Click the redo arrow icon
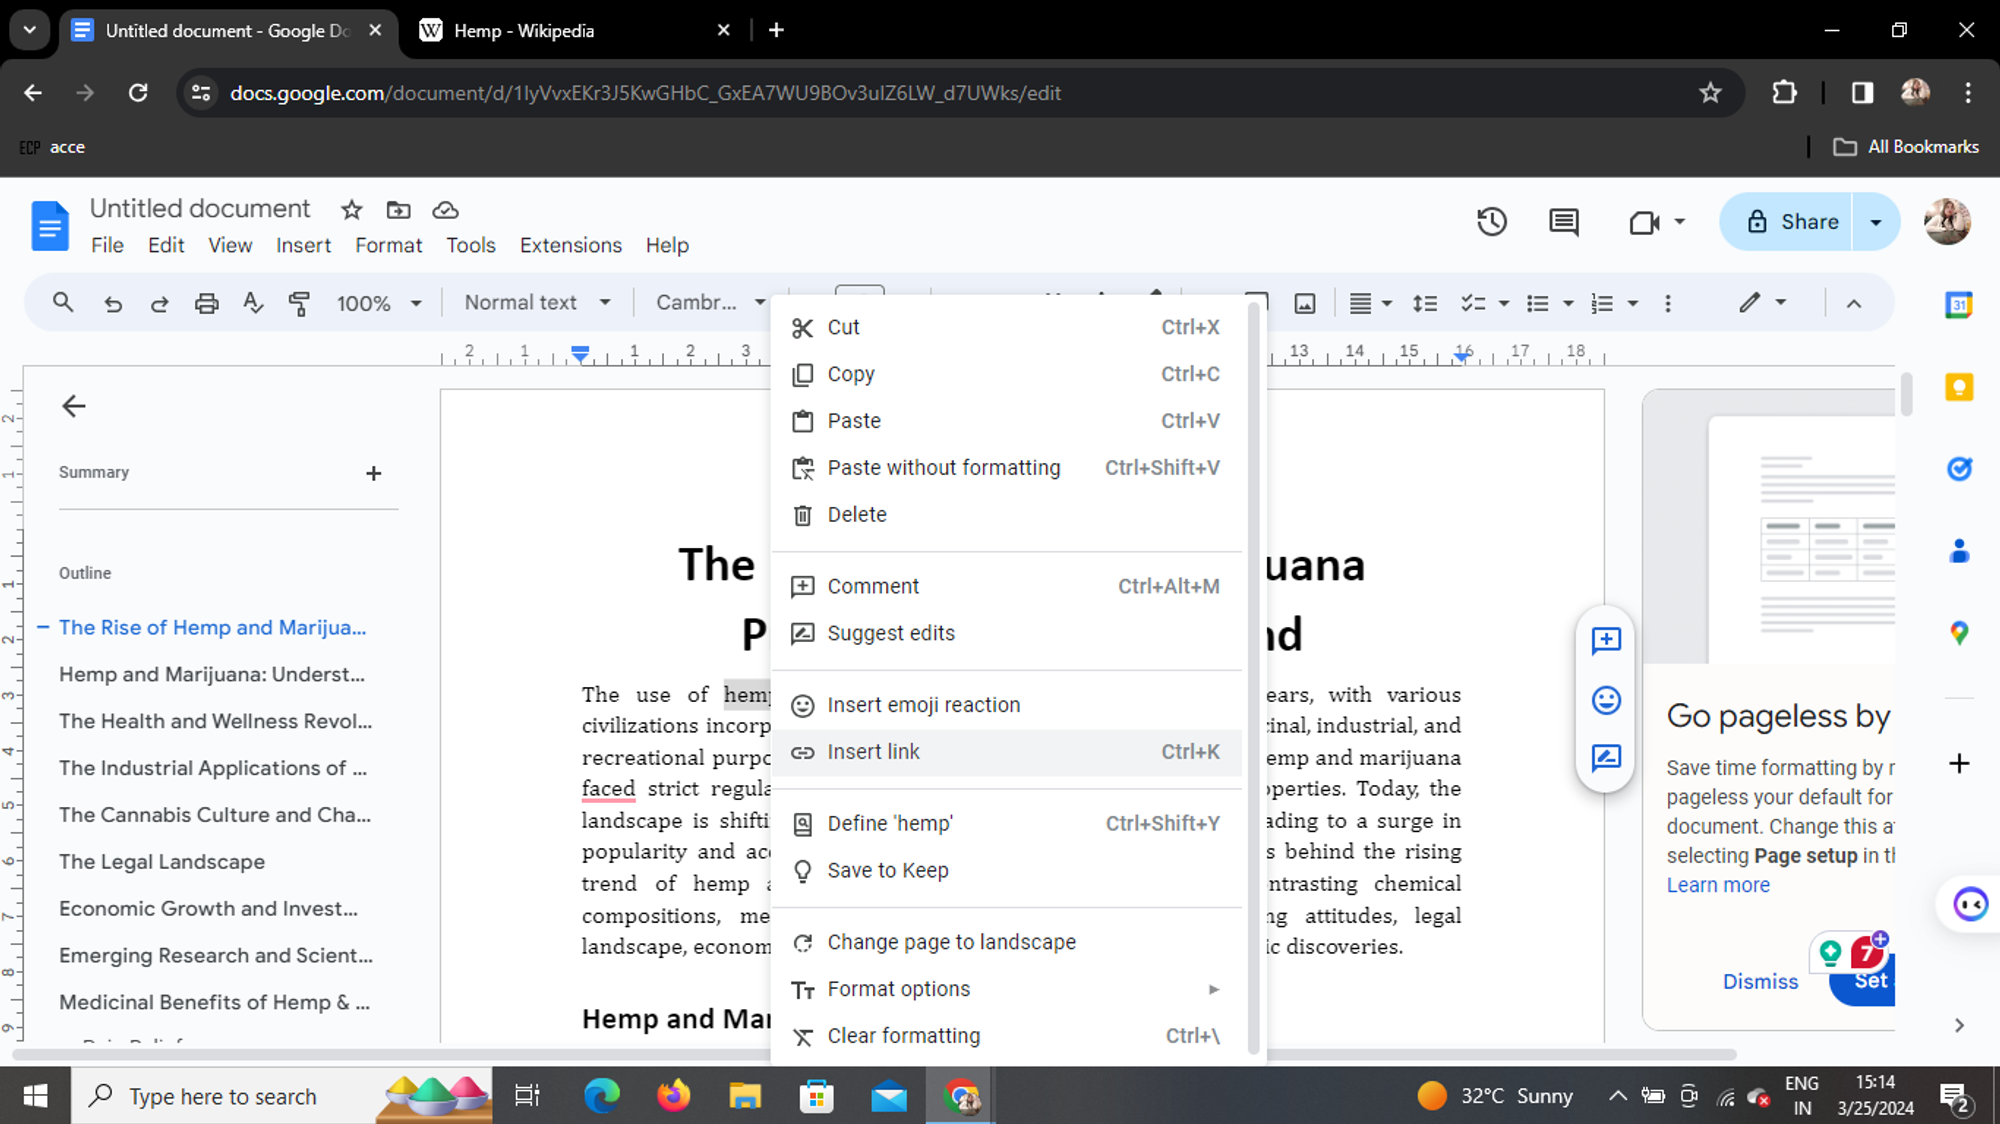Screen dimensions: 2000x1124 point(159,303)
